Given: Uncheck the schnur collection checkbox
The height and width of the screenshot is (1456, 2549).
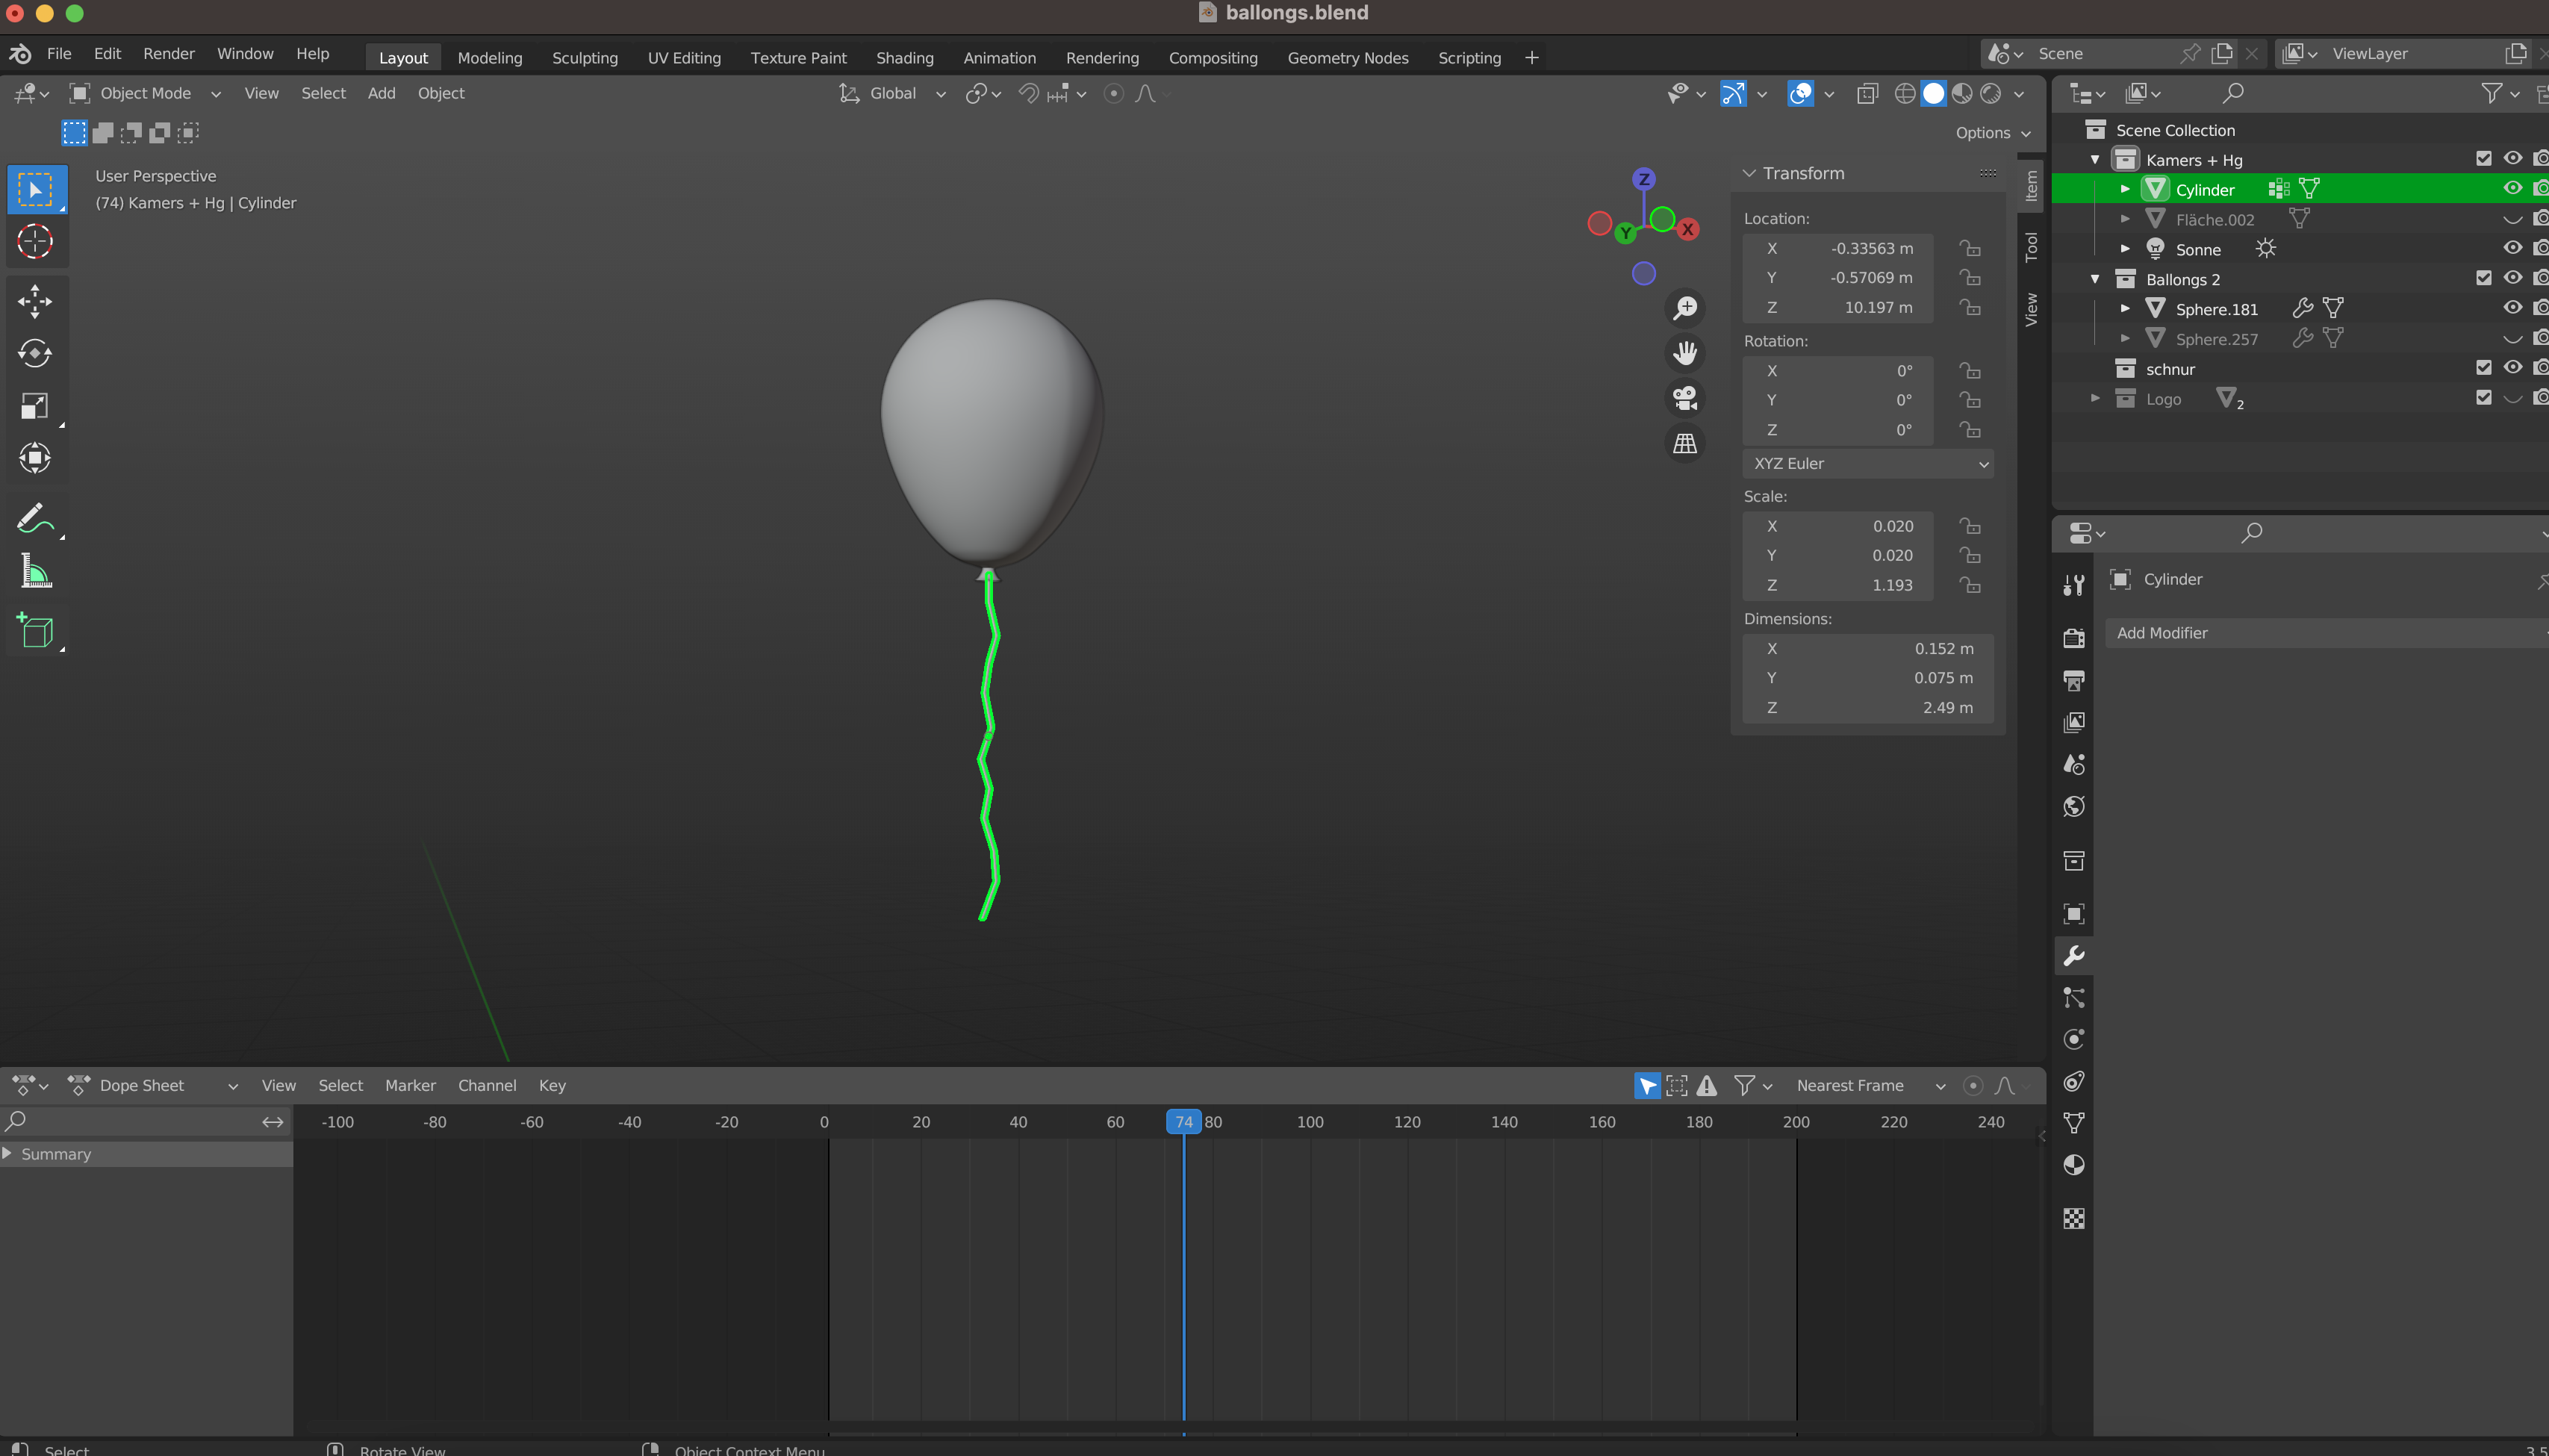Looking at the screenshot, I should [2483, 368].
